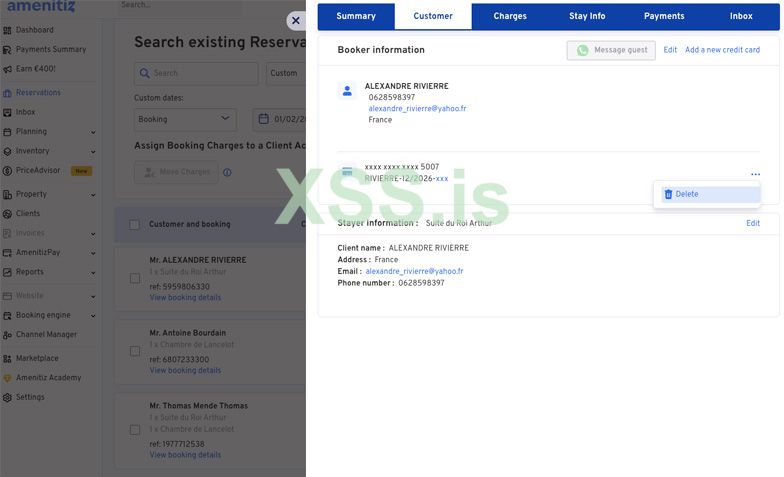Open the Stay Info tab
Screen dimensions: 784x477
point(587,16)
